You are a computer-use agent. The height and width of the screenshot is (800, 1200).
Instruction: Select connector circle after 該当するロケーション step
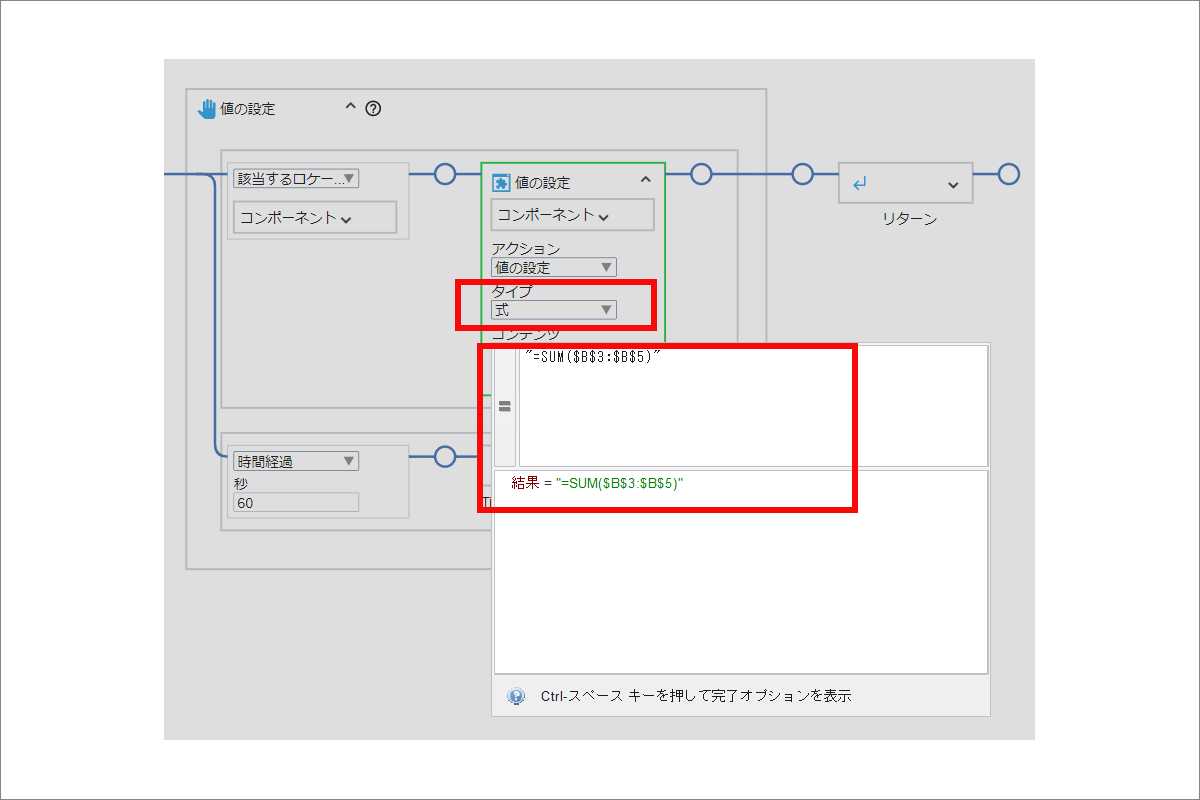coord(445,174)
